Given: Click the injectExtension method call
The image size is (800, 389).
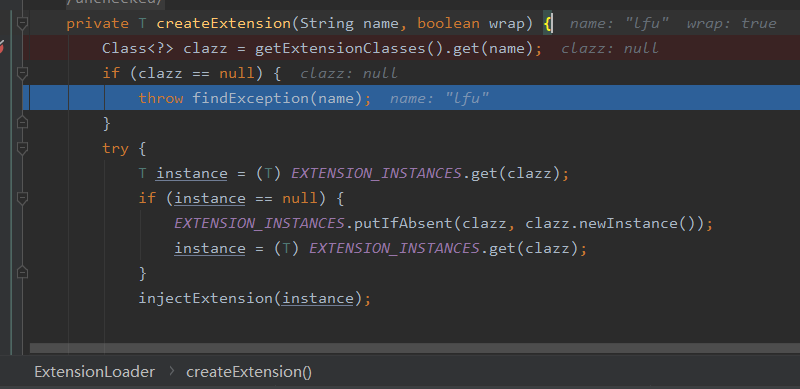Looking at the screenshot, I should [x=207, y=298].
